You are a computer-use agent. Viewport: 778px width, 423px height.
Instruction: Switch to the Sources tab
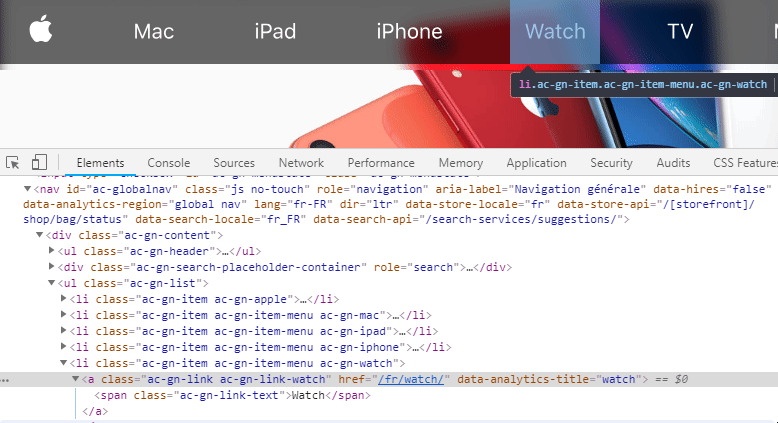click(234, 163)
